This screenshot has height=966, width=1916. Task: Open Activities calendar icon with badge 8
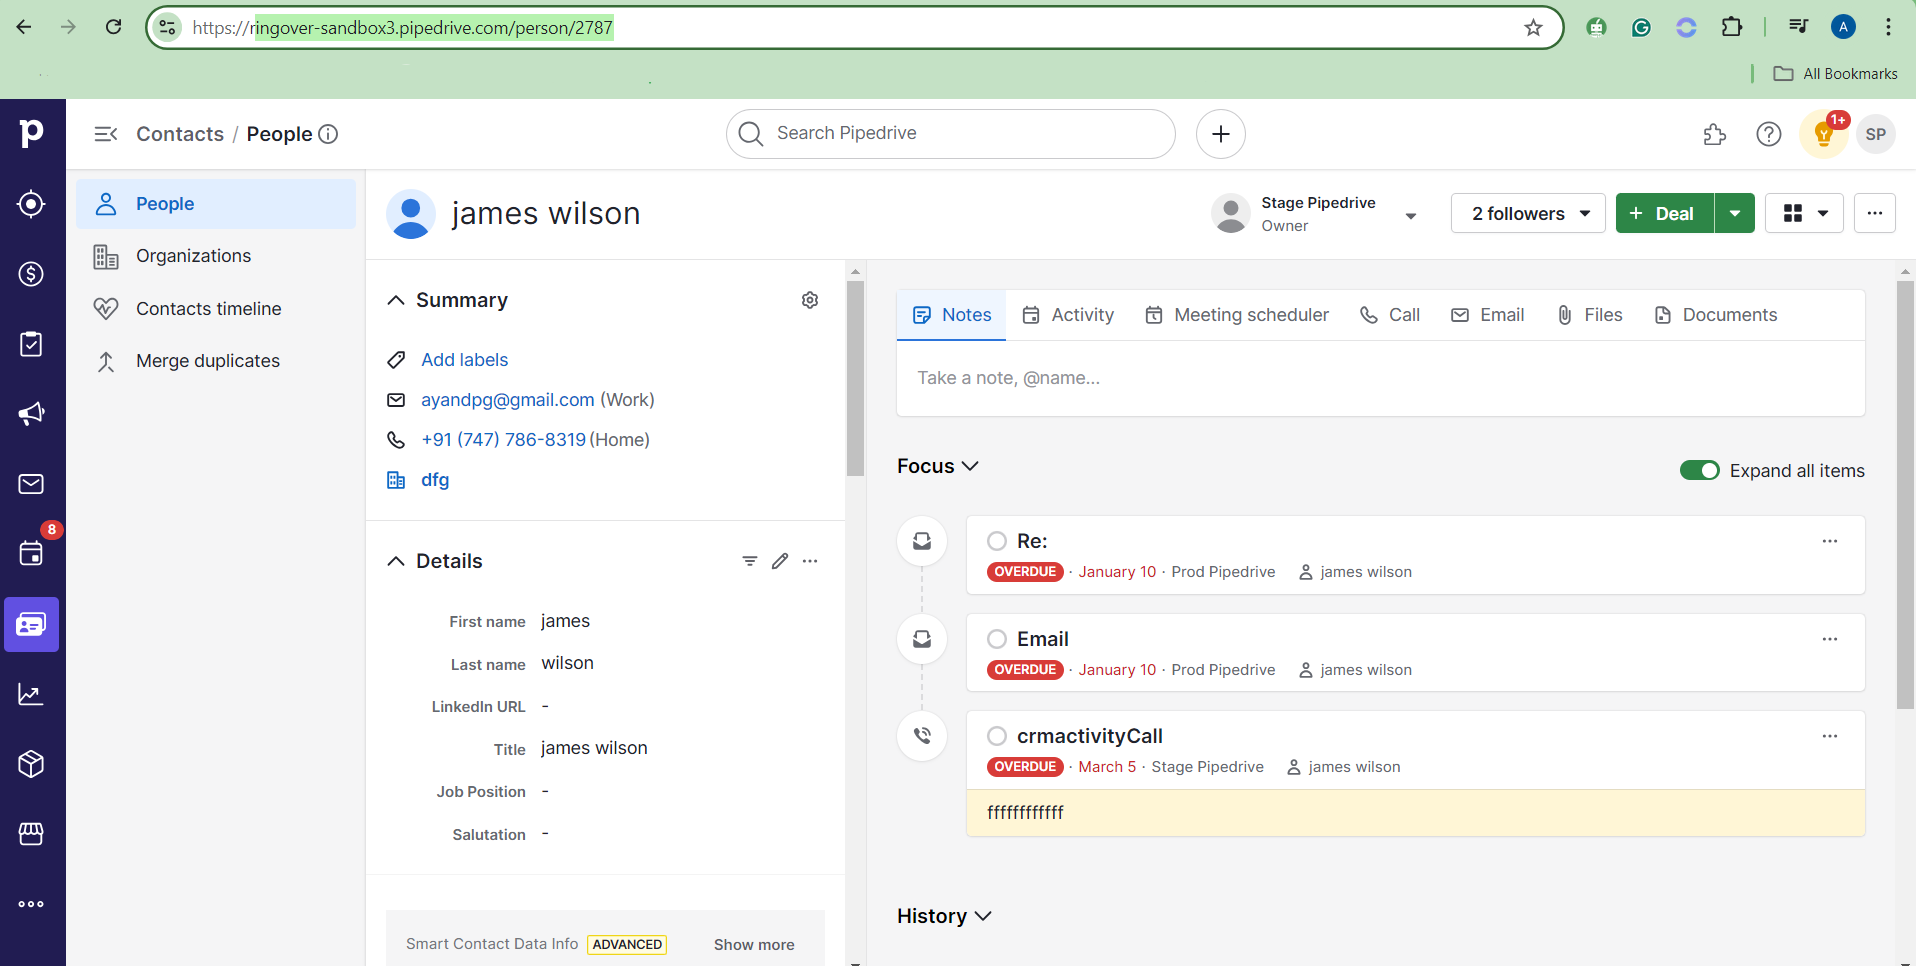(32, 553)
